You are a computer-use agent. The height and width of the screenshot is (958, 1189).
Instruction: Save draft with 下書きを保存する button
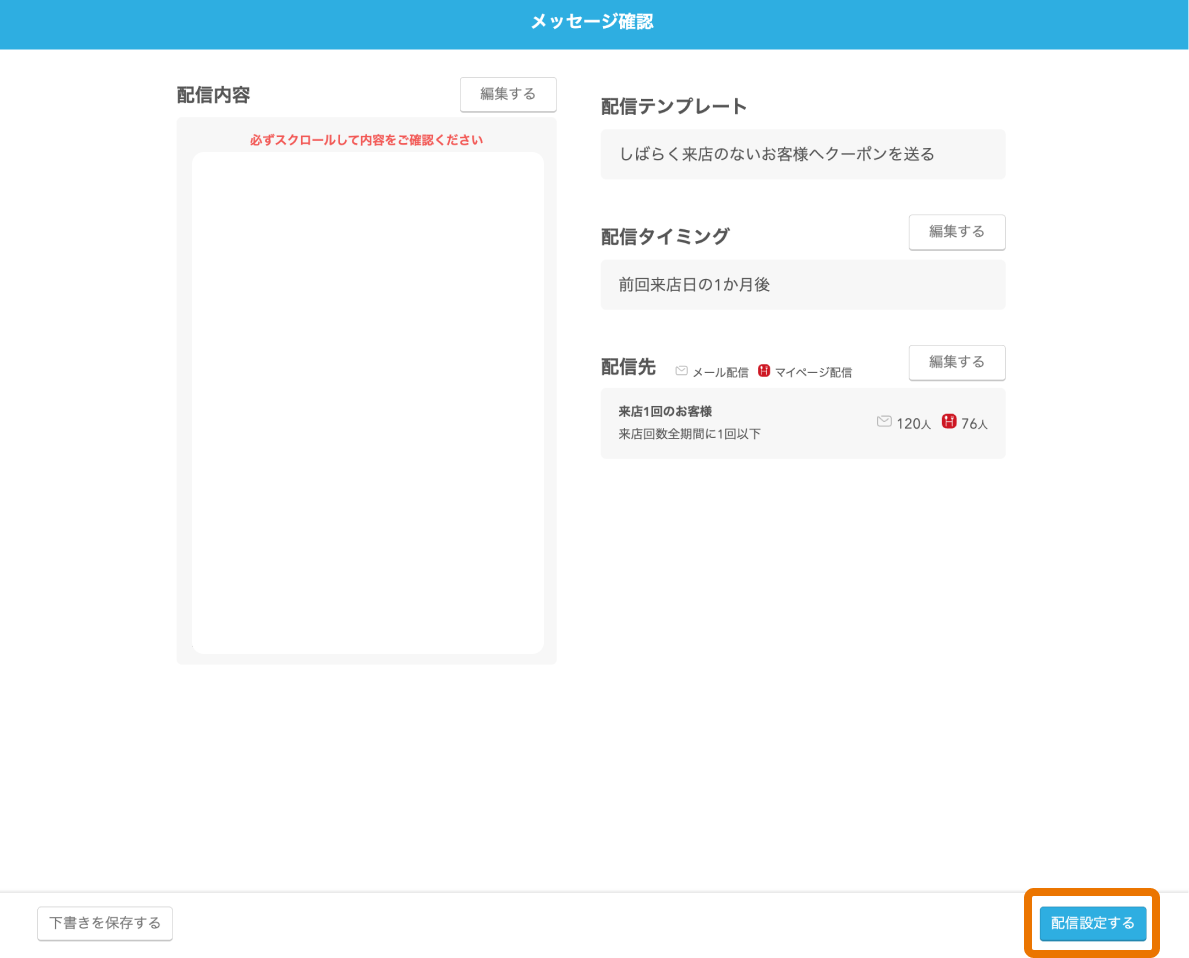(x=105, y=923)
